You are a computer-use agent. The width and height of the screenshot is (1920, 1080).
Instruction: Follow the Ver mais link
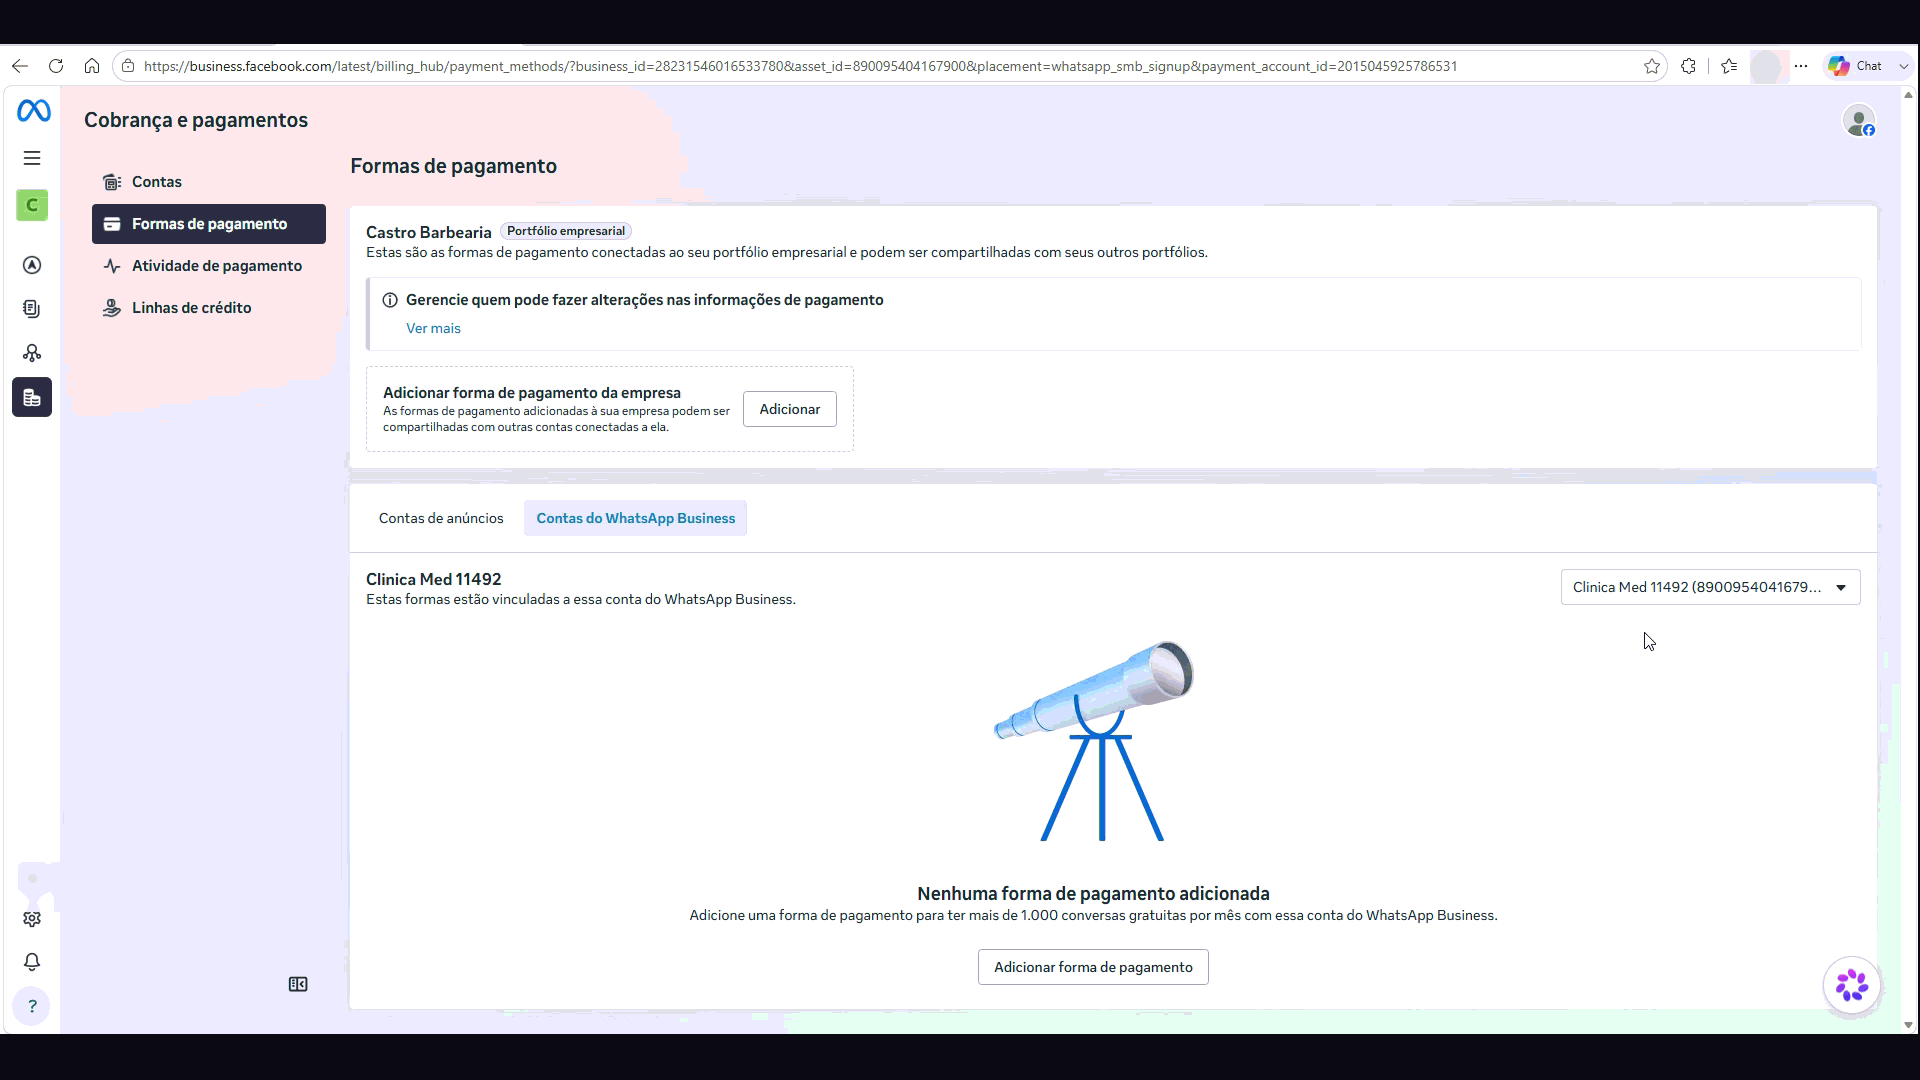(433, 328)
